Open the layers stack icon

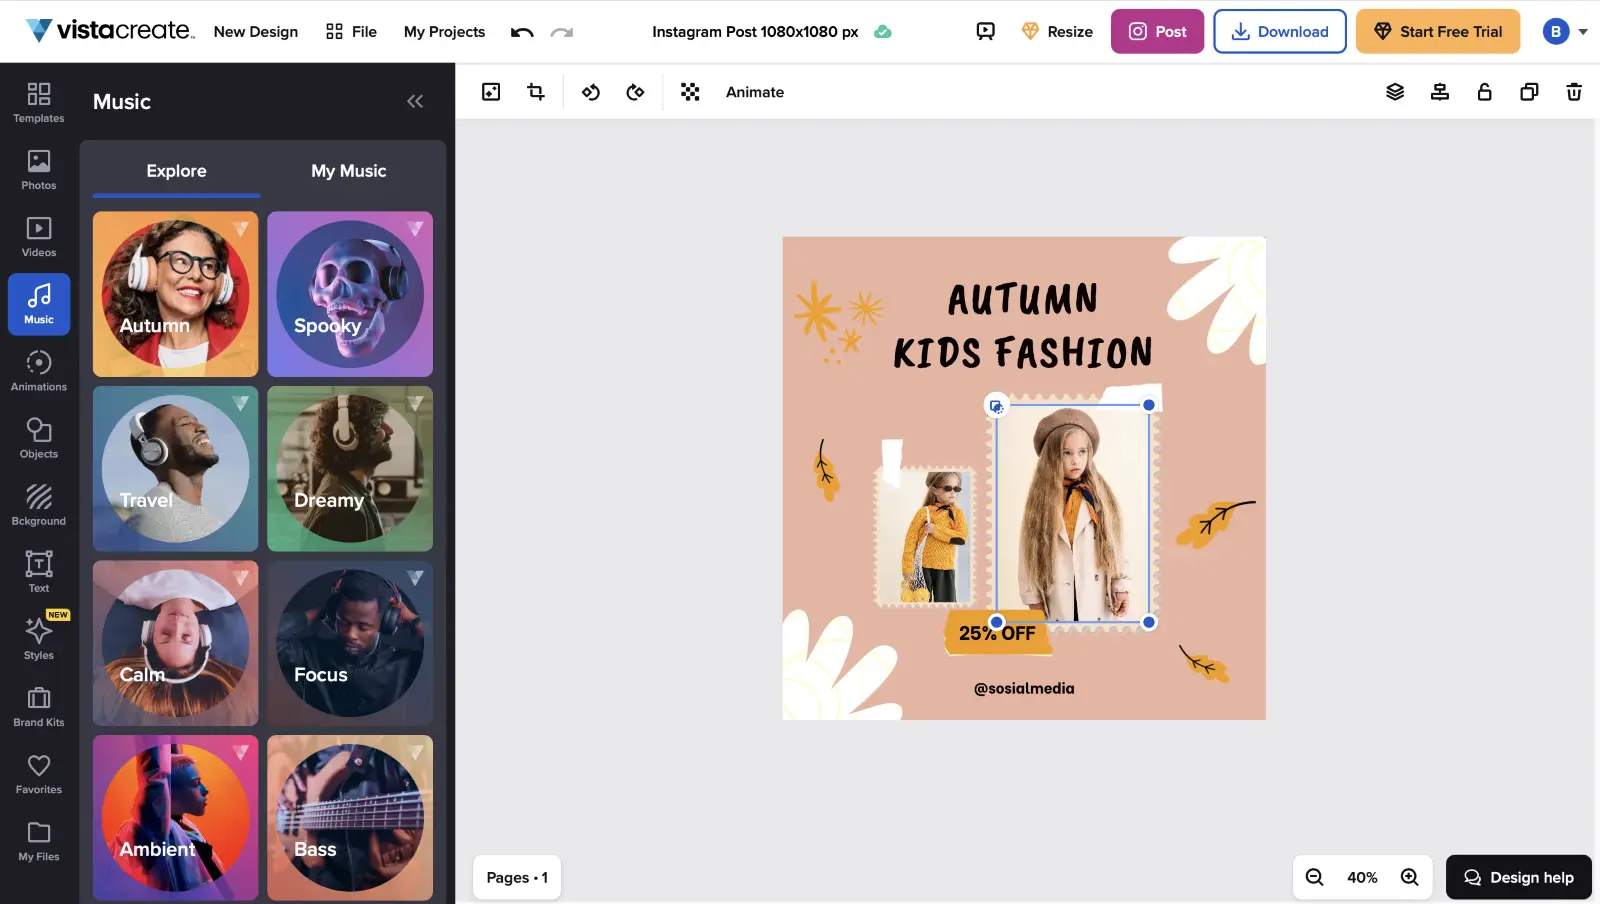tap(1395, 92)
